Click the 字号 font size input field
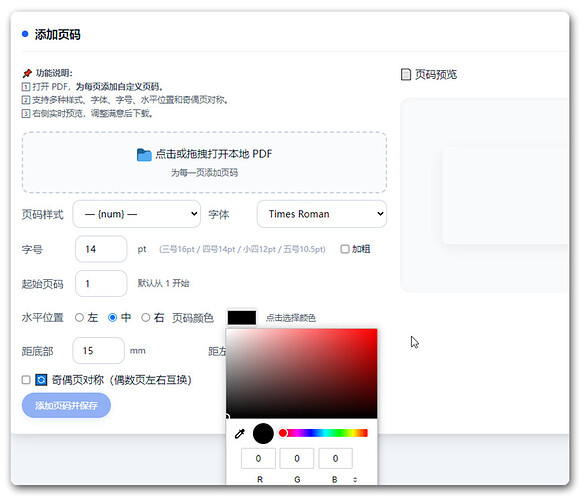 [101, 249]
